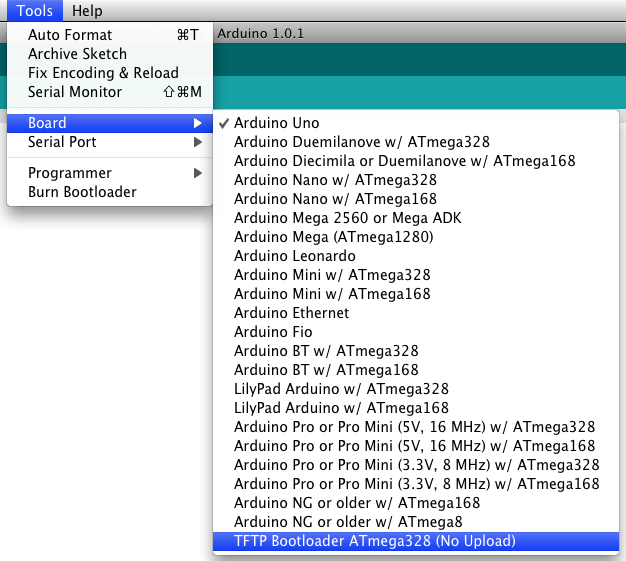626x561 pixels.
Task: Open the Help menu
Action: [87, 10]
